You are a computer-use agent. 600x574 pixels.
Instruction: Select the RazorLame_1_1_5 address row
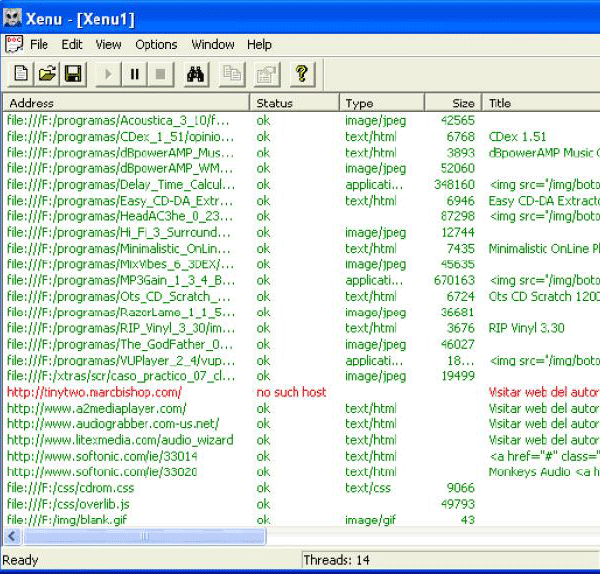[121, 312]
